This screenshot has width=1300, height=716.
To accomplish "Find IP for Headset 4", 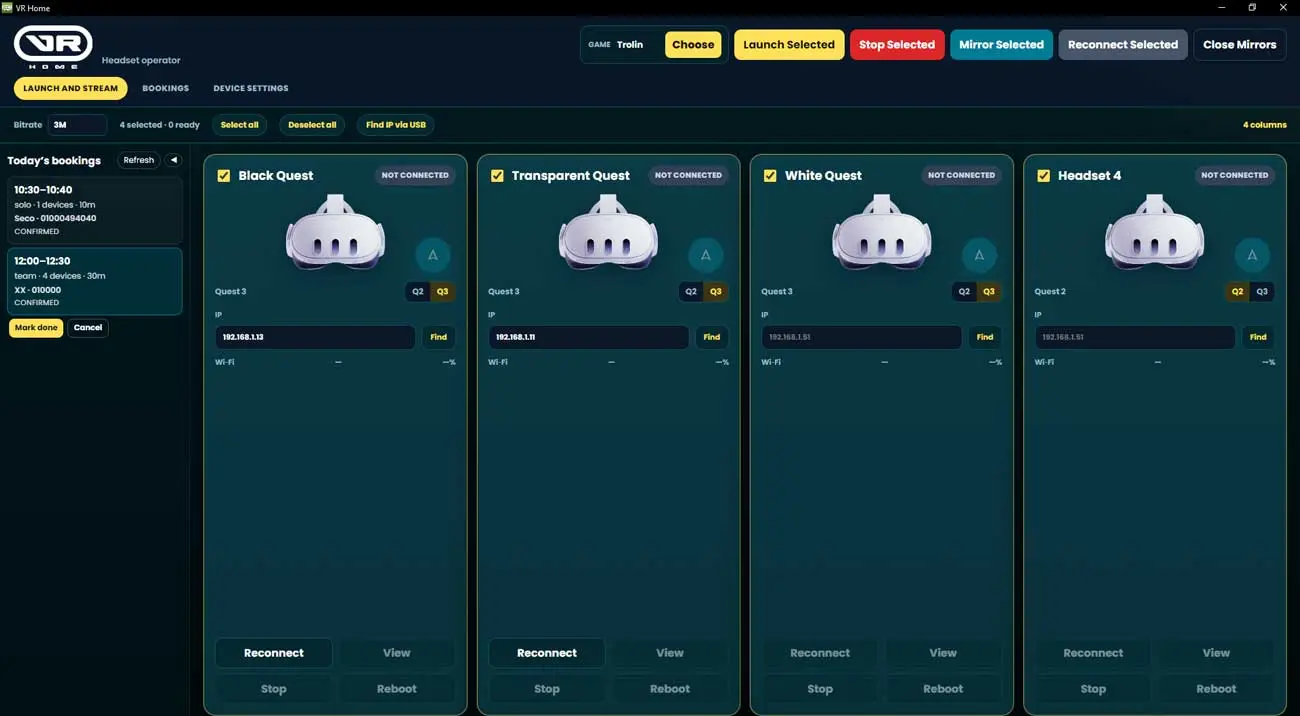I will tap(1257, 337).
